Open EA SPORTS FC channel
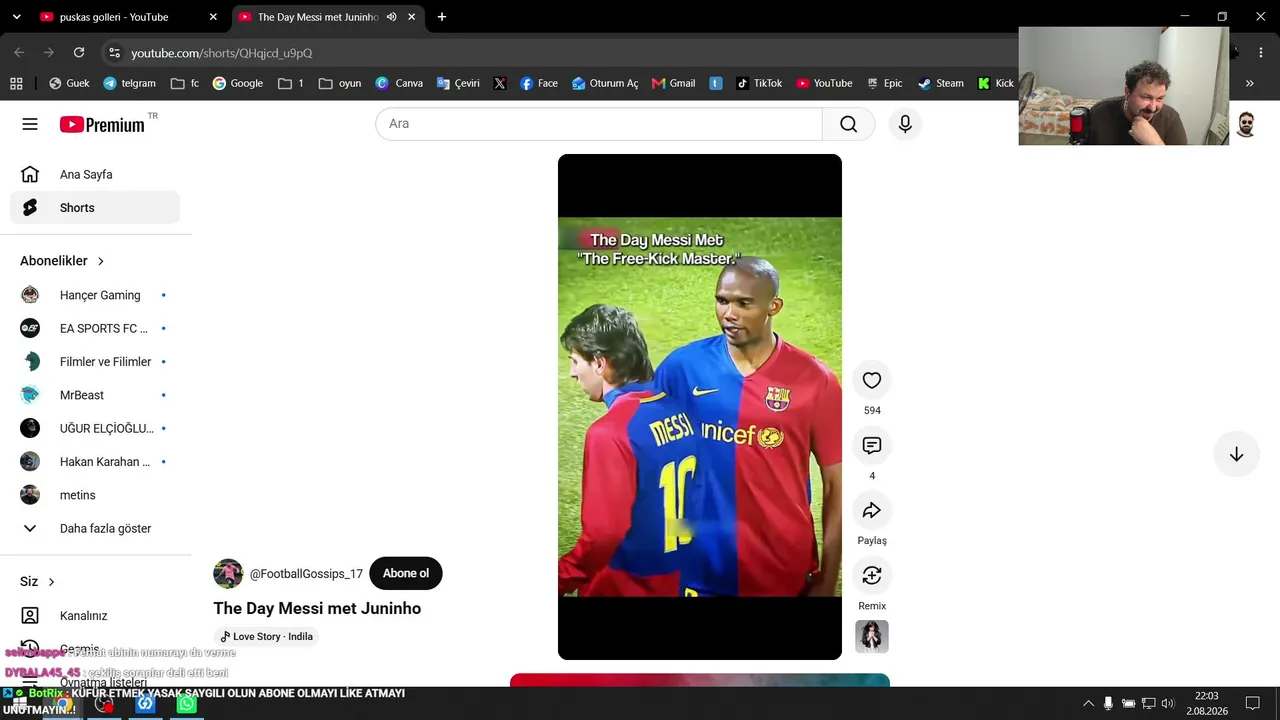Screen dimensions: 1280x720 pyautogui.click(x=95, y=328)
